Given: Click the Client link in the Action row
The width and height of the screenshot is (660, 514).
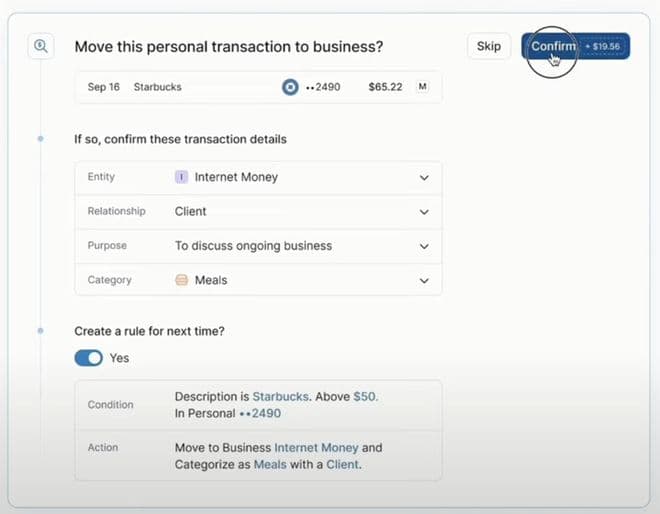Looking at the screenshot, I should [x=342, y=464].
